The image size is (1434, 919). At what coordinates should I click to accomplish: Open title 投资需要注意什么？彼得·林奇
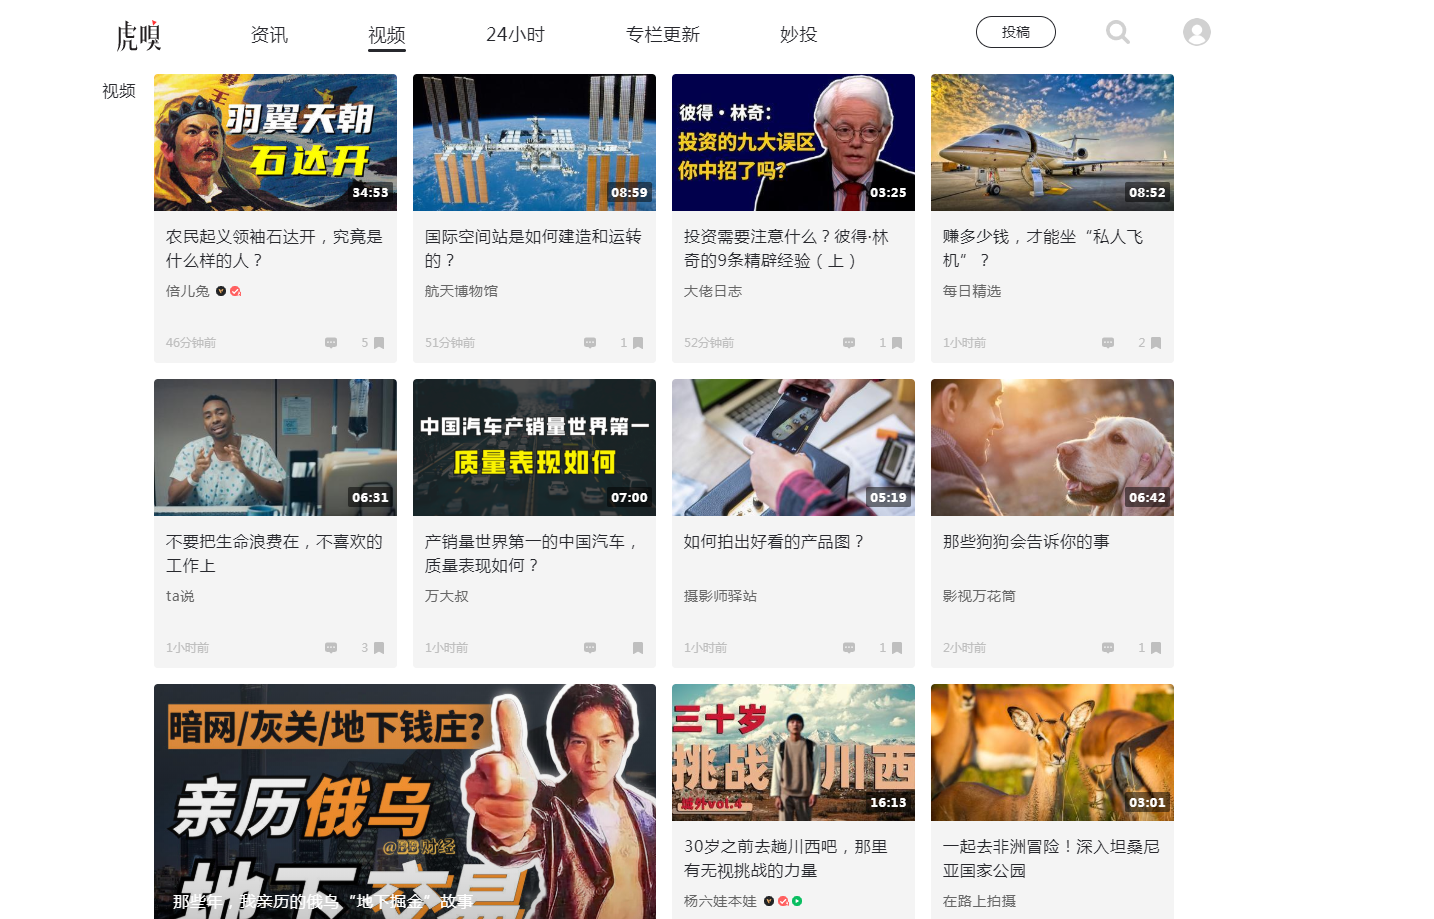786,249
